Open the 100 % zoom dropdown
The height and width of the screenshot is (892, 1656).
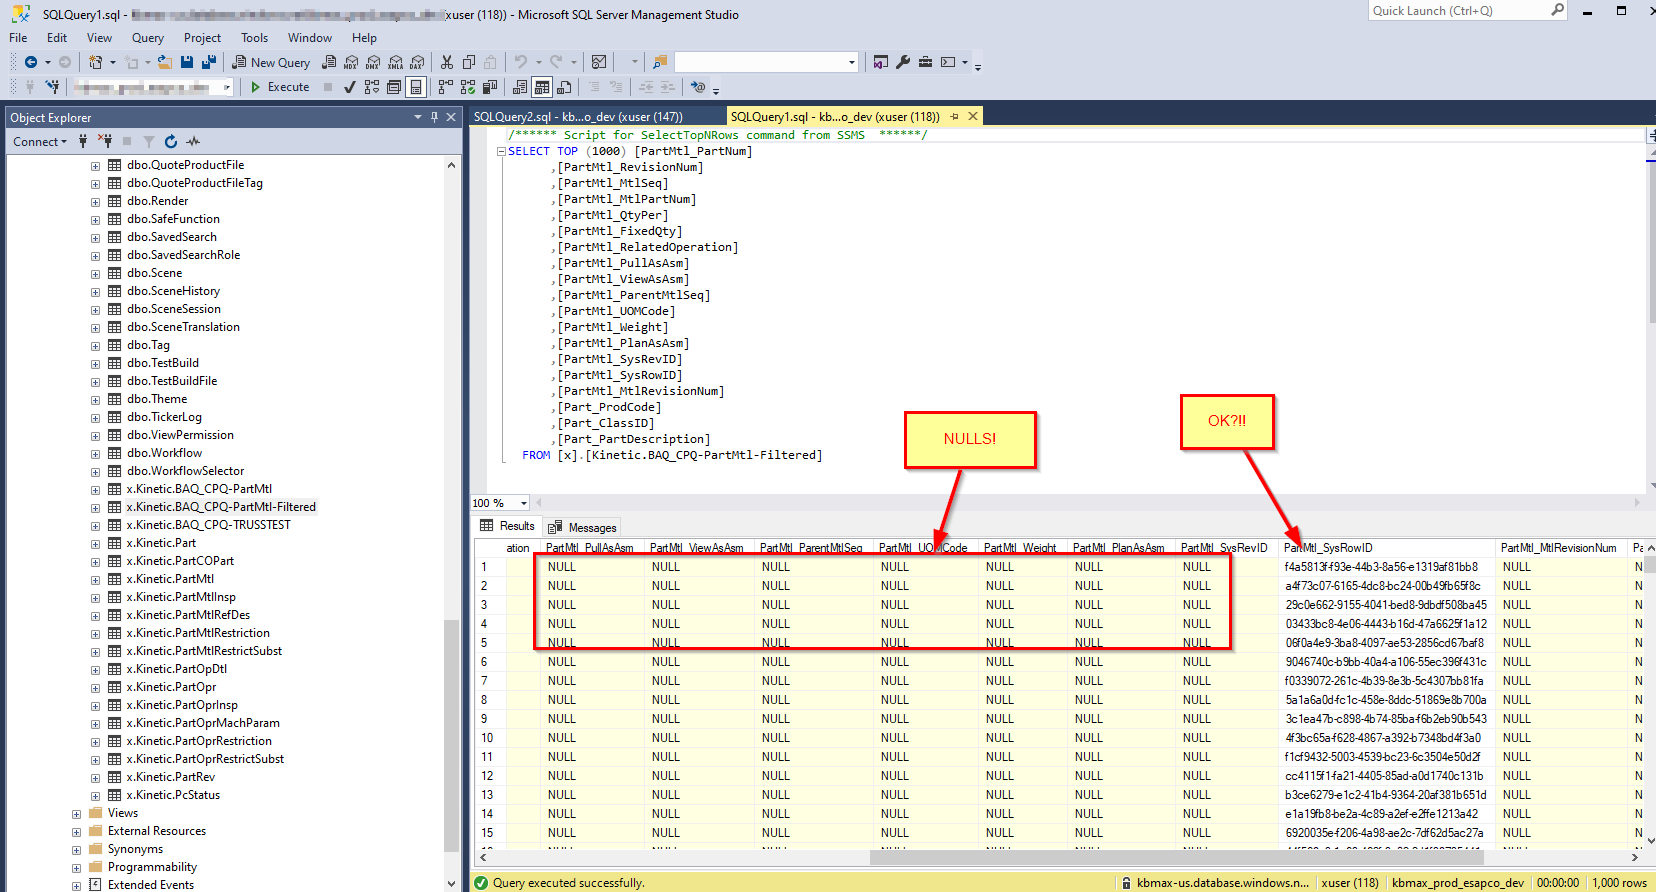point(523,503)
